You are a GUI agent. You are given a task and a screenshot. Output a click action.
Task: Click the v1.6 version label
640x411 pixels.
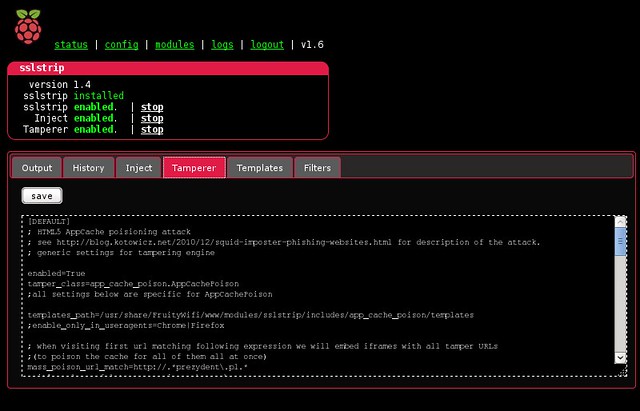312,44
